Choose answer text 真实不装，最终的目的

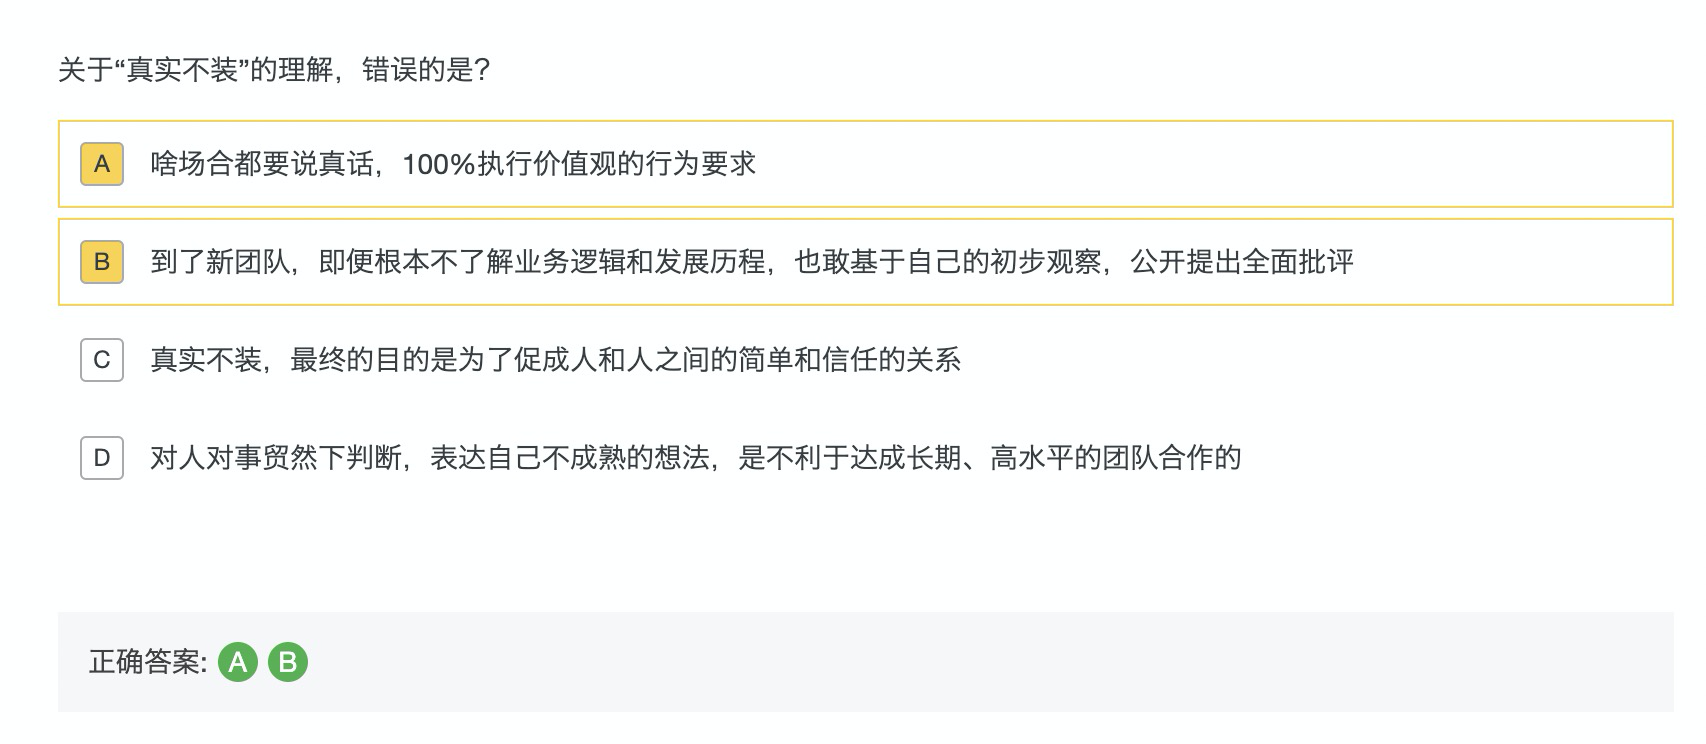556,360
